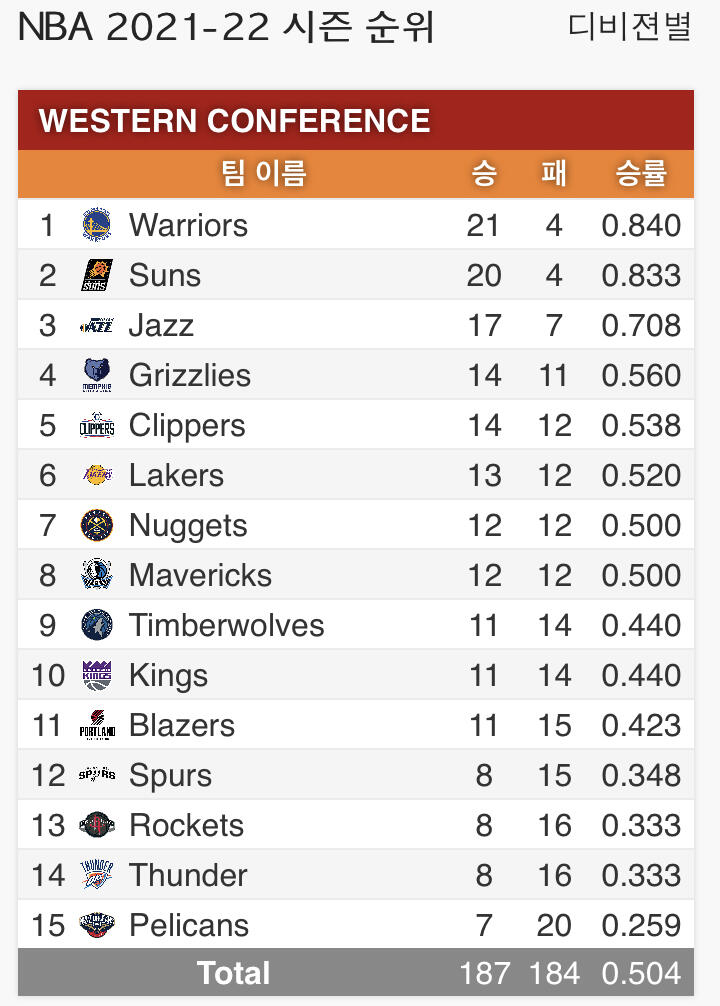Click the Suns team logo
Screen dimensions: 720x1006
(97, 275)
